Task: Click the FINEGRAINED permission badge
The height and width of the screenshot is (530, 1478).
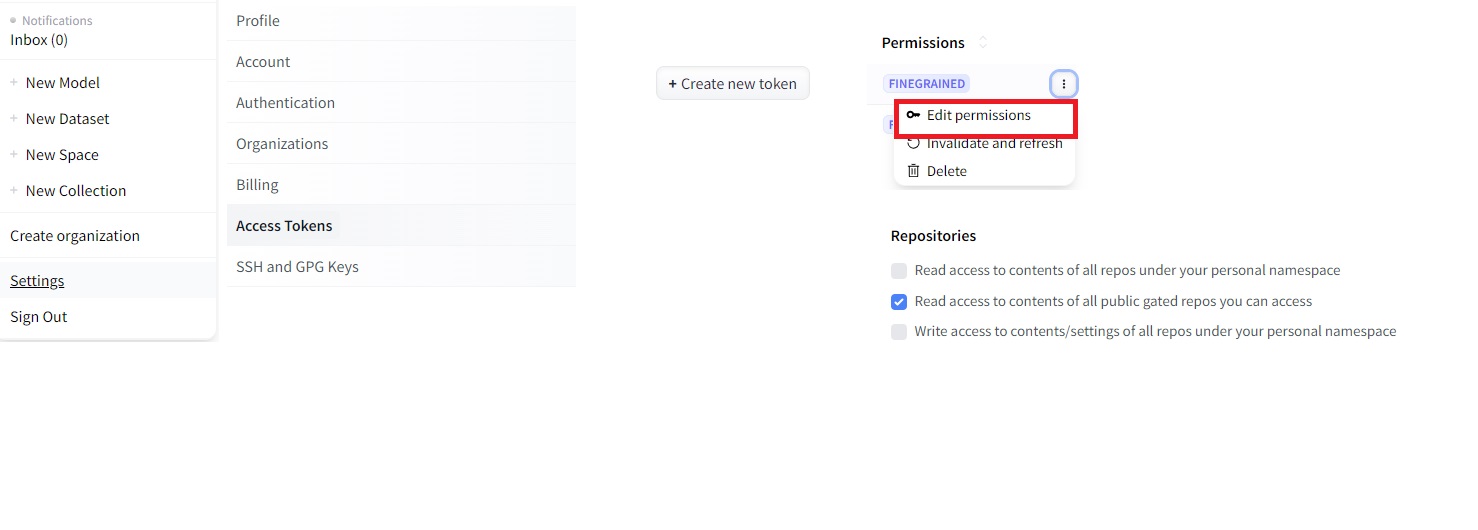Action: point(926,84)
